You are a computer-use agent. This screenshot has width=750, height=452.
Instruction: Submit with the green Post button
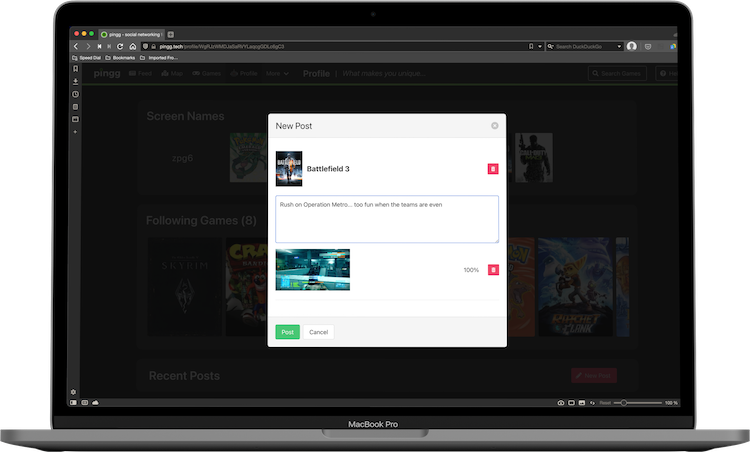coord(287,332)
